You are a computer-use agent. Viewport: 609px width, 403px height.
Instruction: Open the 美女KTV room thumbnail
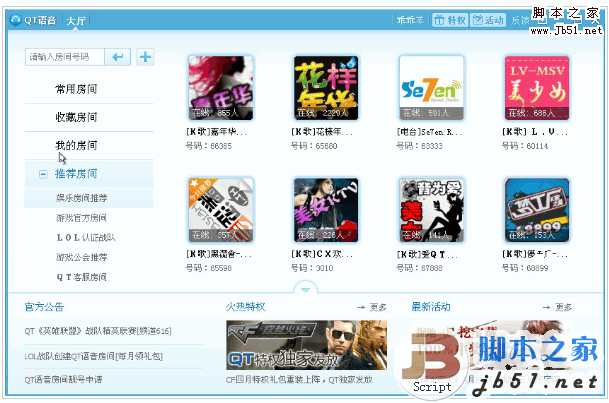pos(326,210)
